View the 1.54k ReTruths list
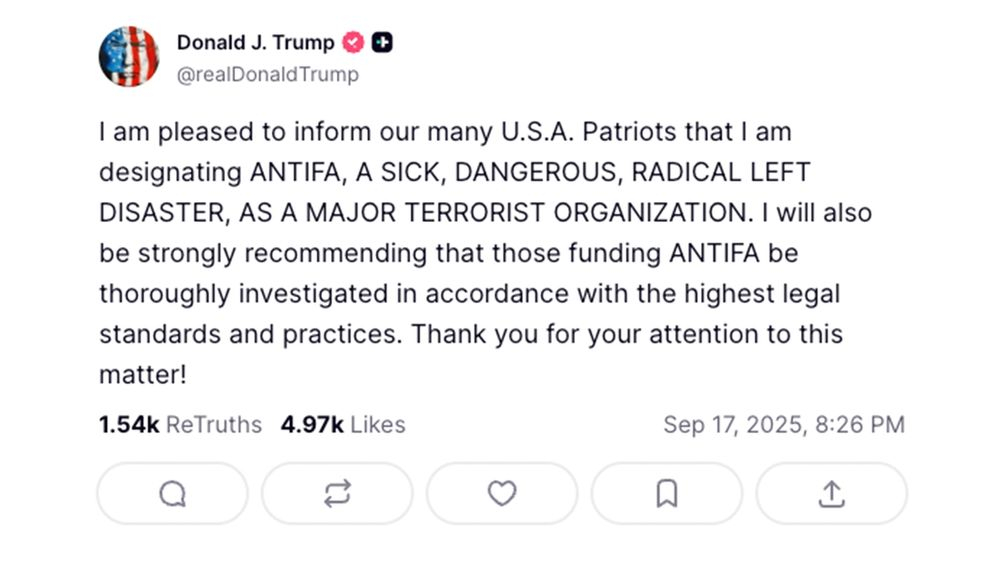 pos(180,425)
